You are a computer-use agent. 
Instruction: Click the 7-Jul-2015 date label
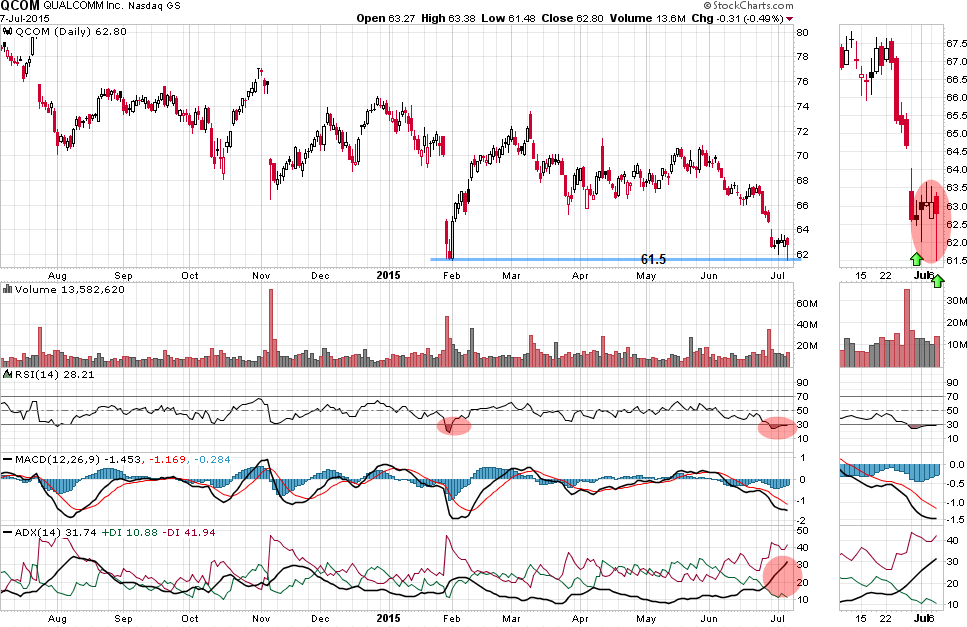[25, 18]
